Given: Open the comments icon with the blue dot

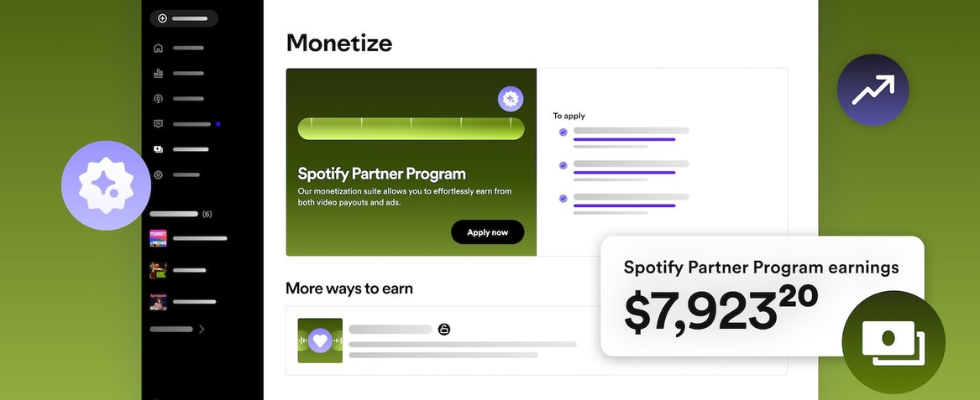Looking at the screenshot, I should (x=158, y=124).
